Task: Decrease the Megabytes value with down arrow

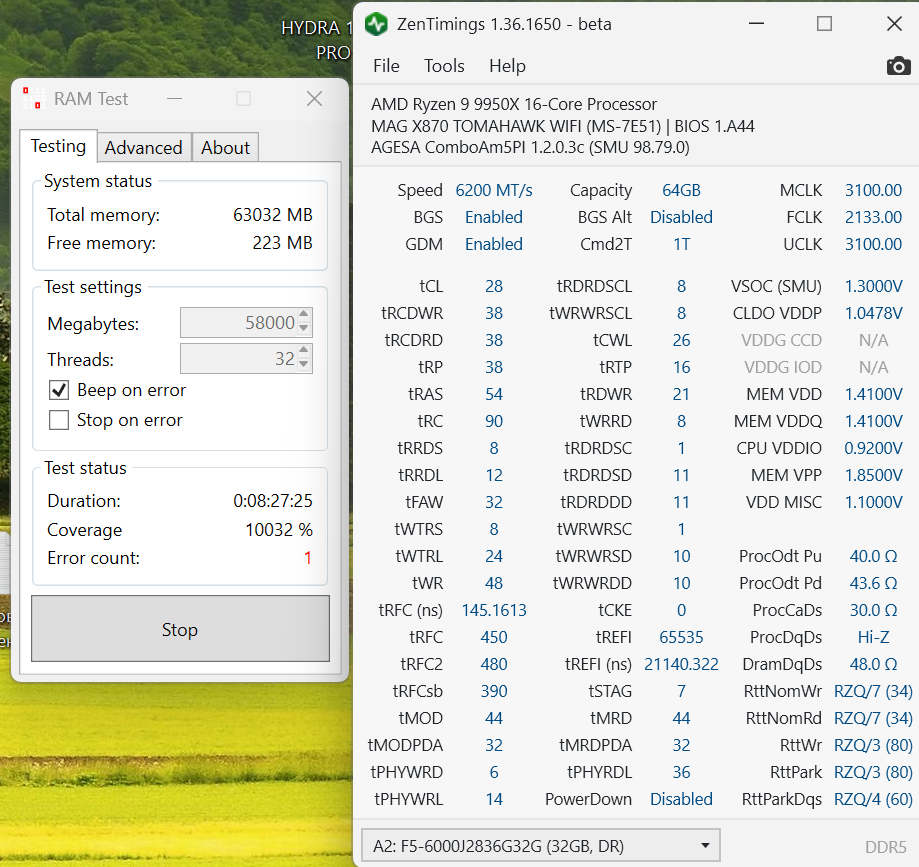Action: 304,329
